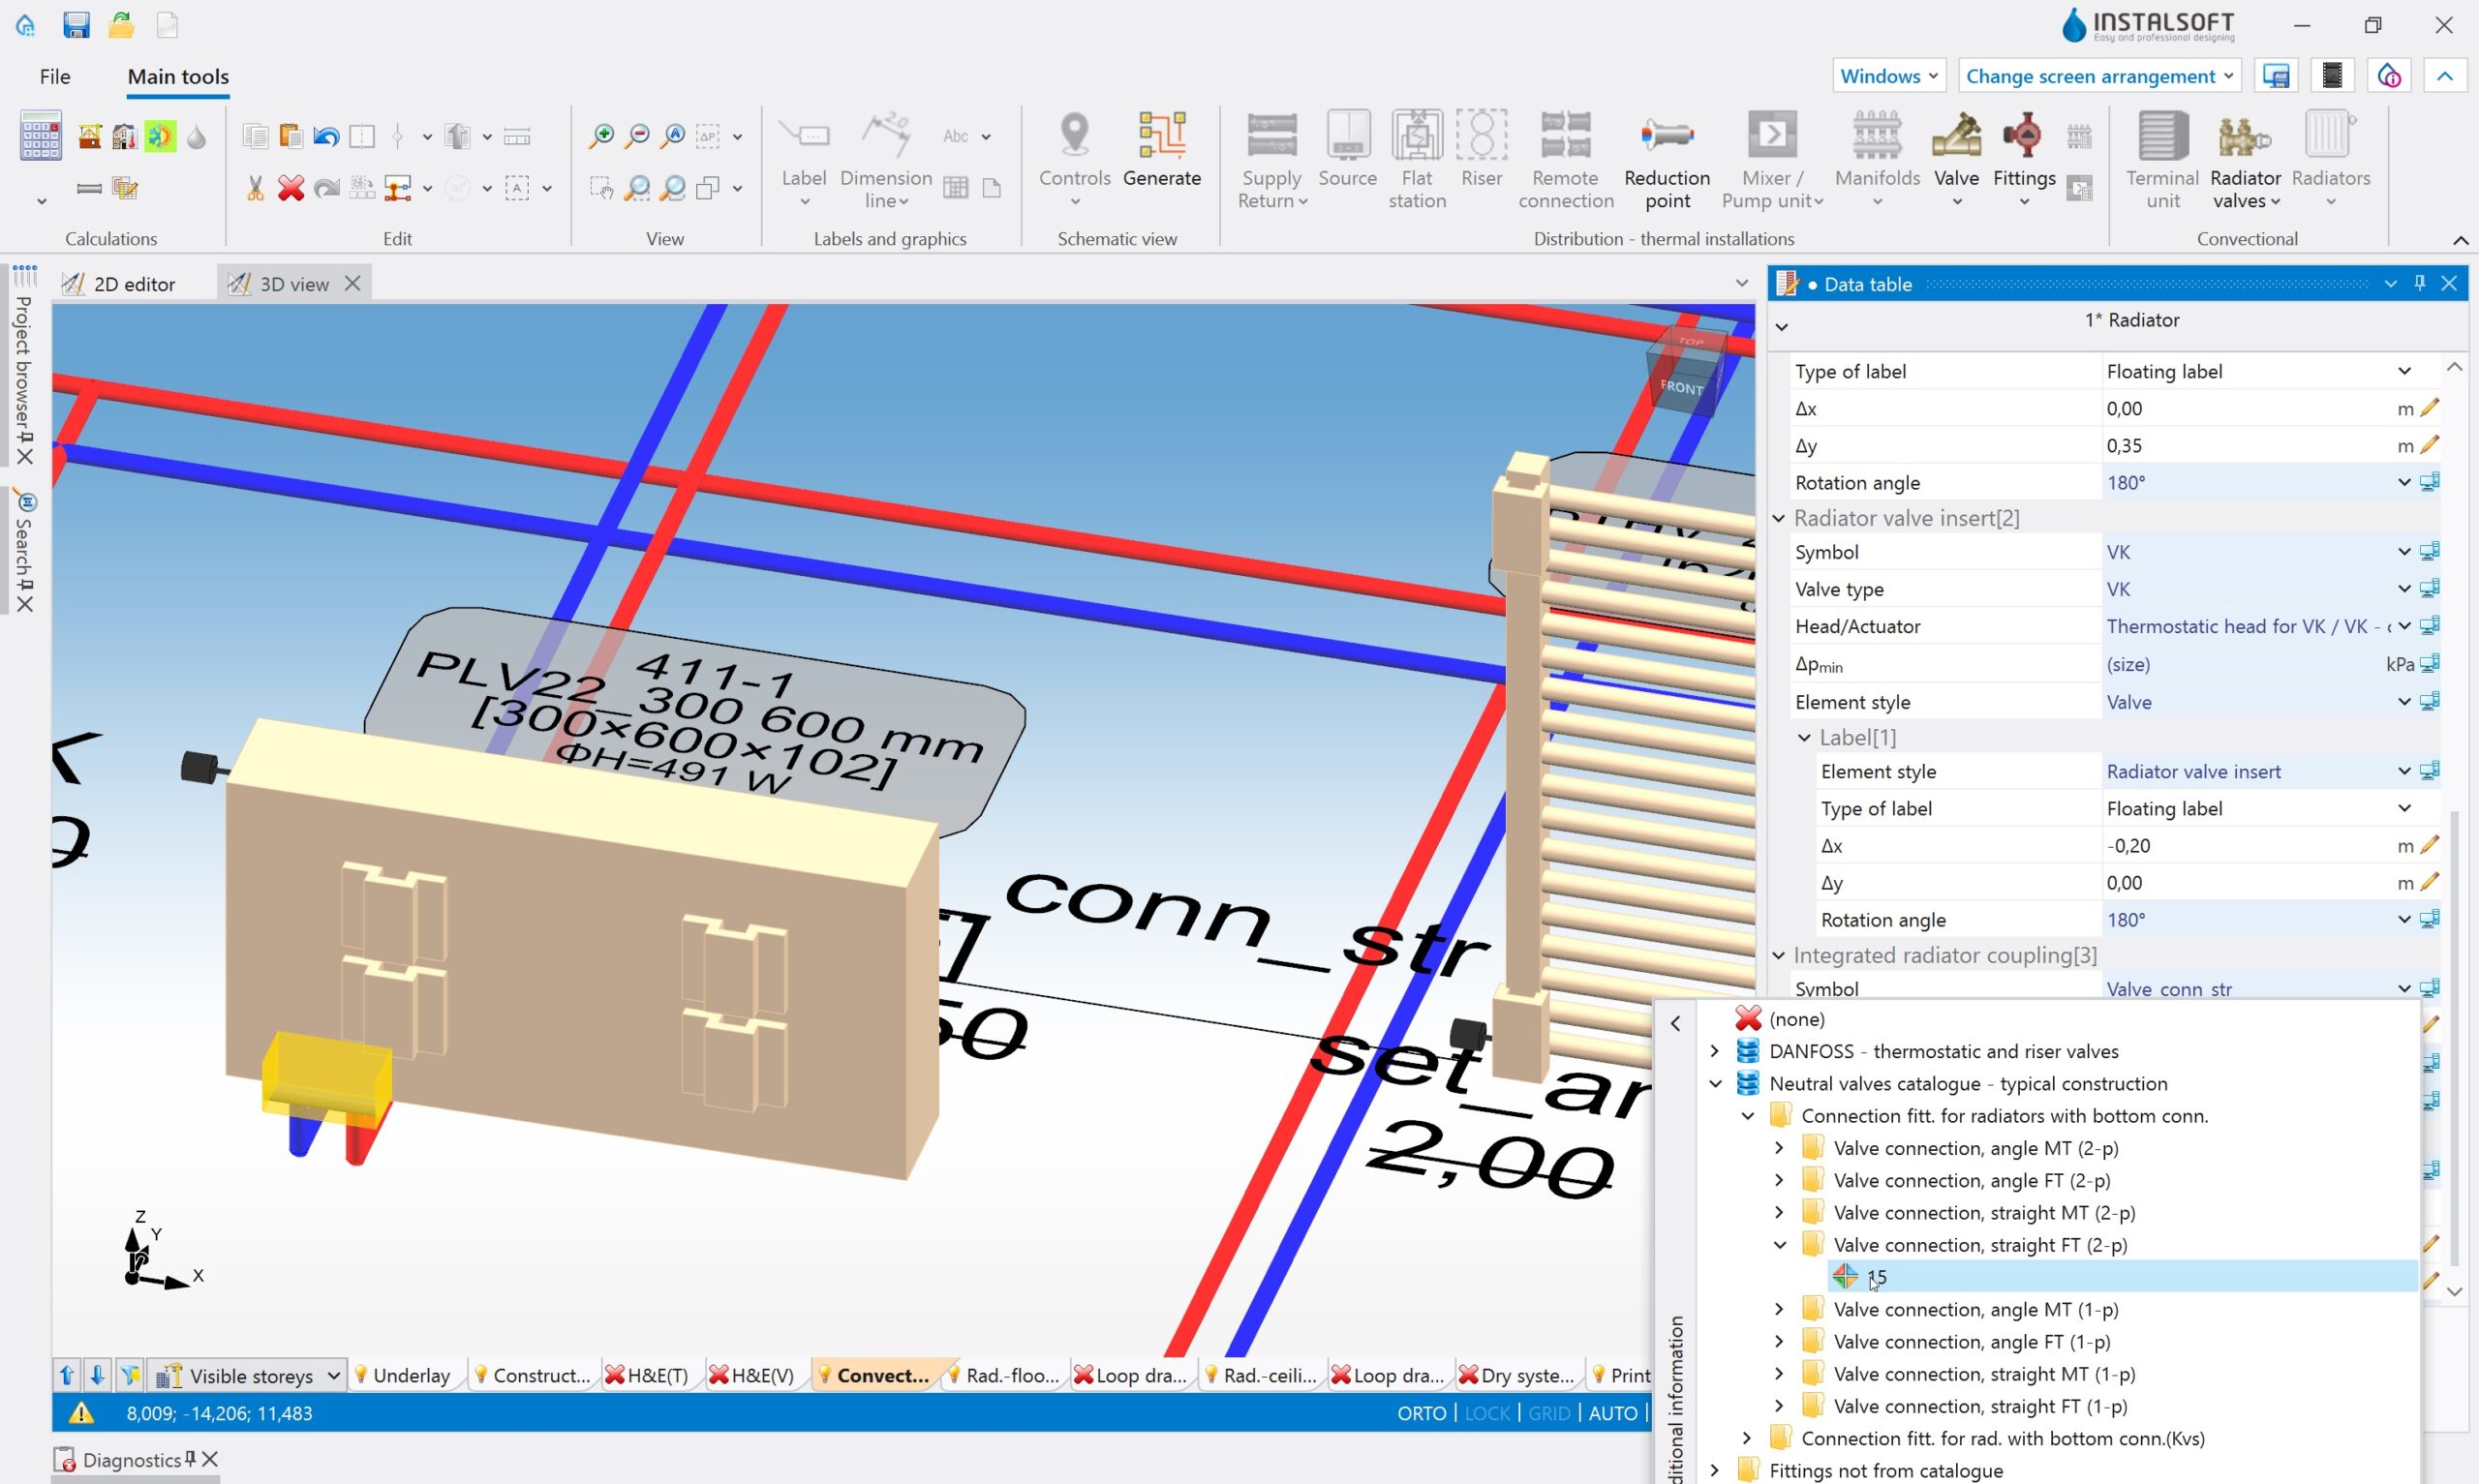2479x1484 pixels.
Task: Save the project with the floppy icon
Action: (76, 25)
